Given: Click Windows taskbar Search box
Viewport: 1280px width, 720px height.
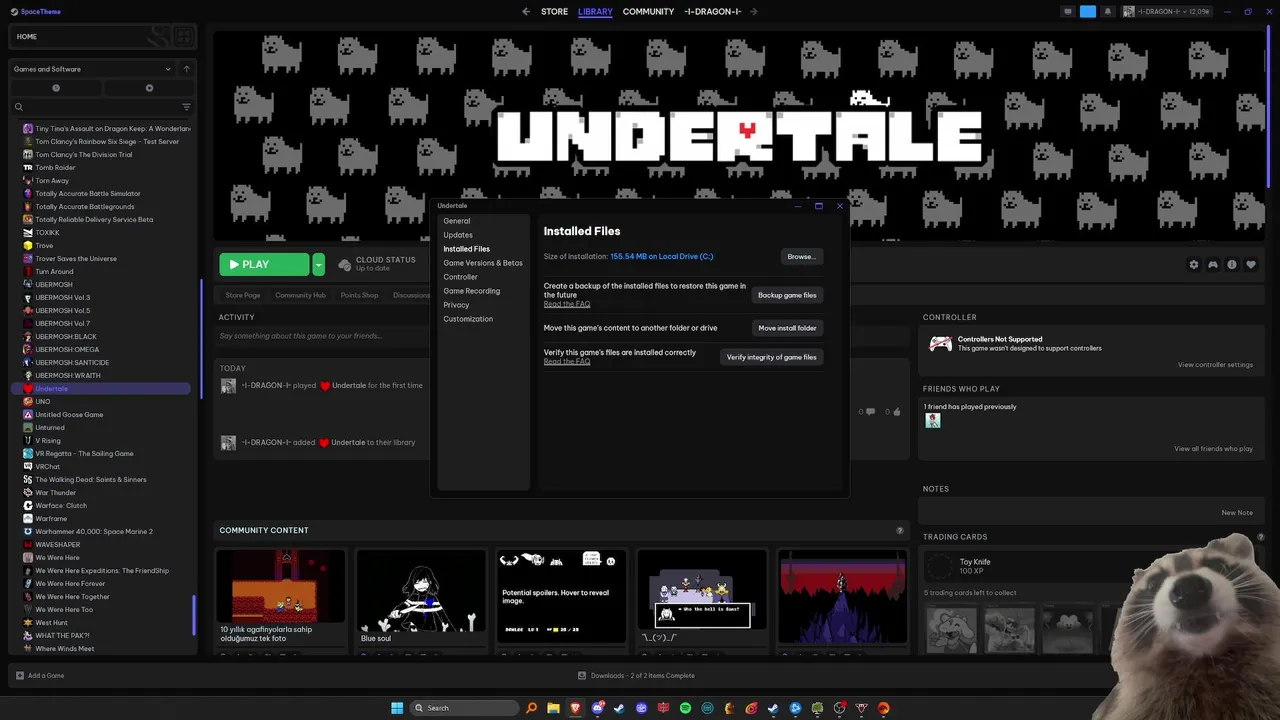Looking at the screenshot, I should click(466, 708).
